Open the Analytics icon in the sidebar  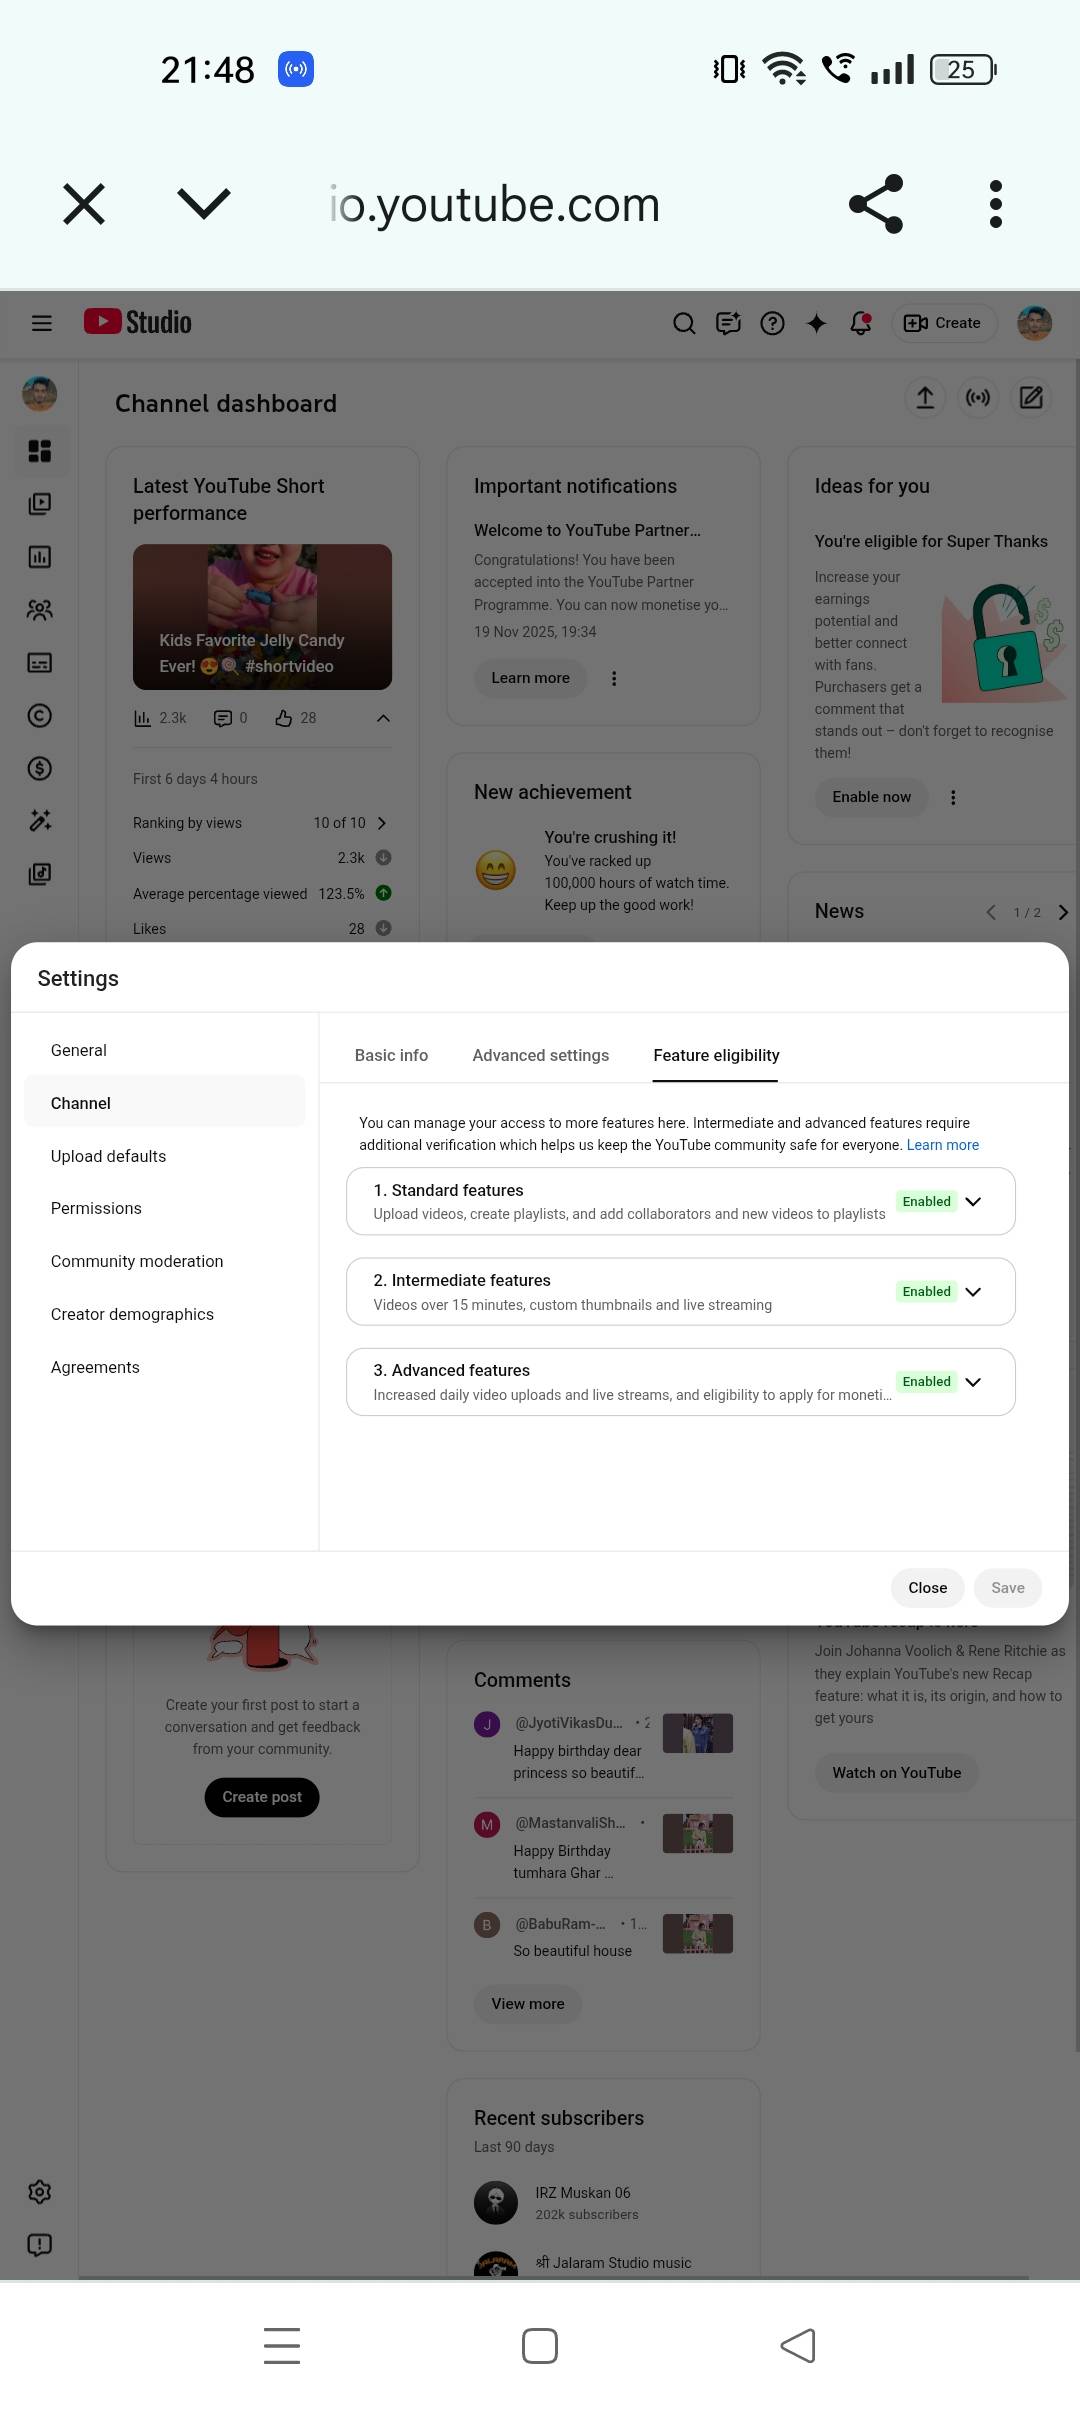(40, 557)
